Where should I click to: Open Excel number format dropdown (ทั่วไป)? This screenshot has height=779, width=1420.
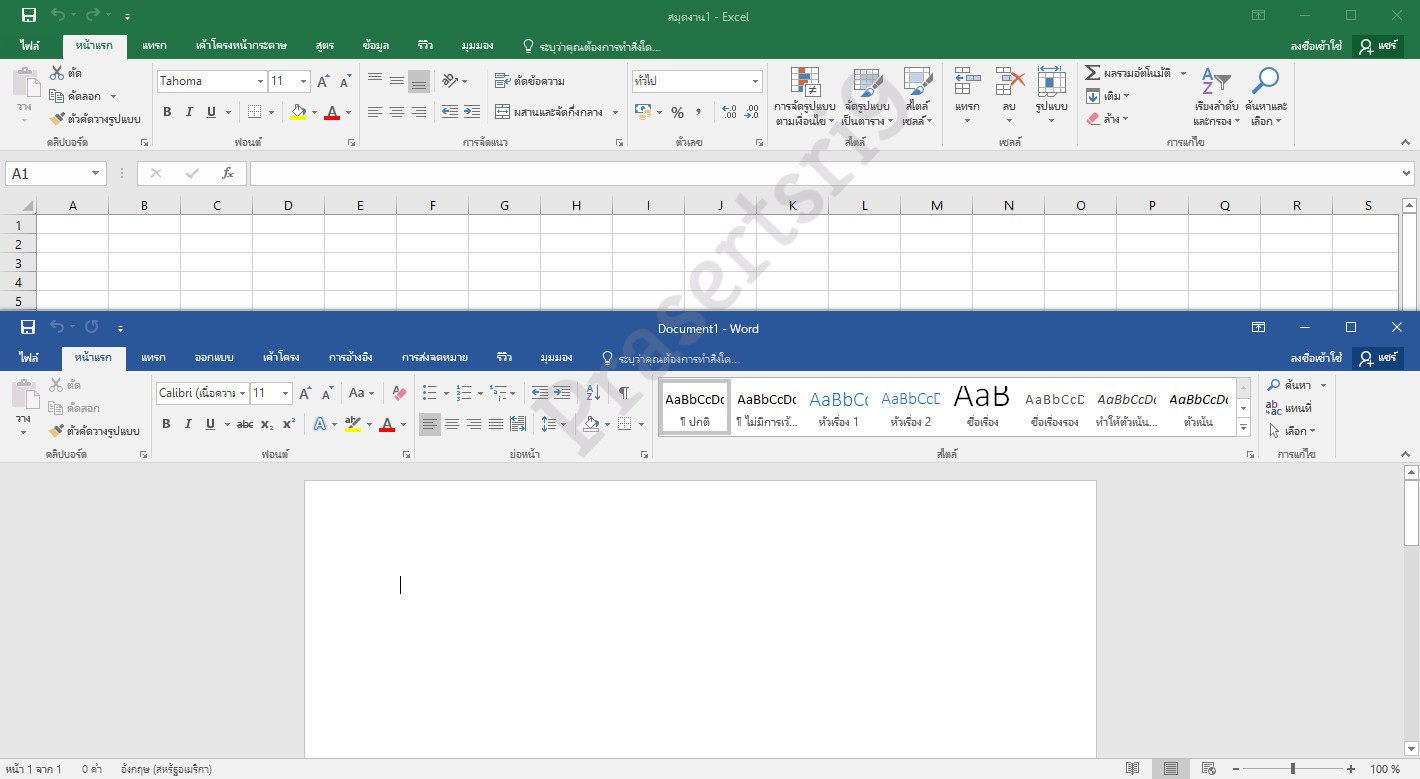pos(756,81)
